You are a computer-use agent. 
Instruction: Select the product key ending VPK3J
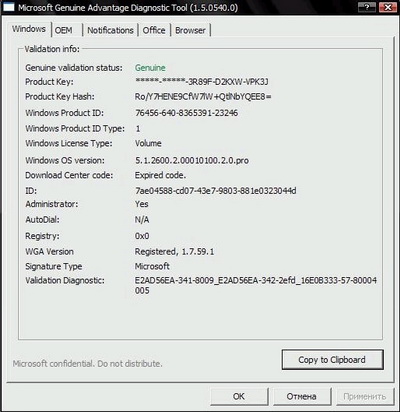[202, 82]
